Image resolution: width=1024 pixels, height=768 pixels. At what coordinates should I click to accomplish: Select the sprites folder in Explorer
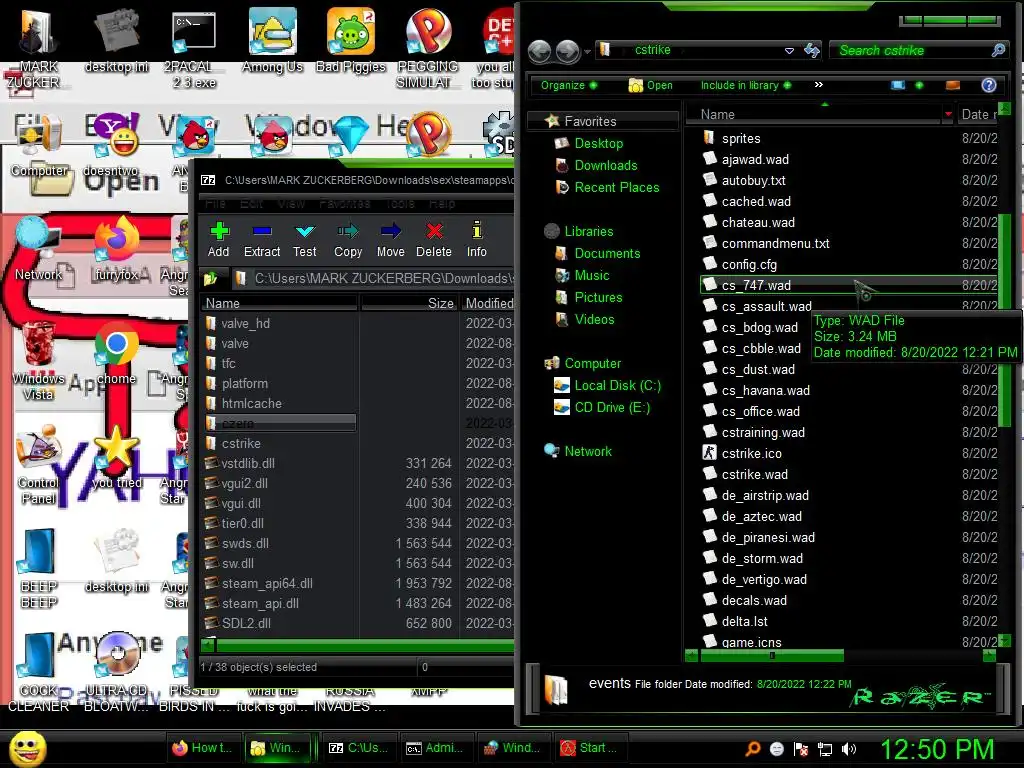(x=741, y=138)
